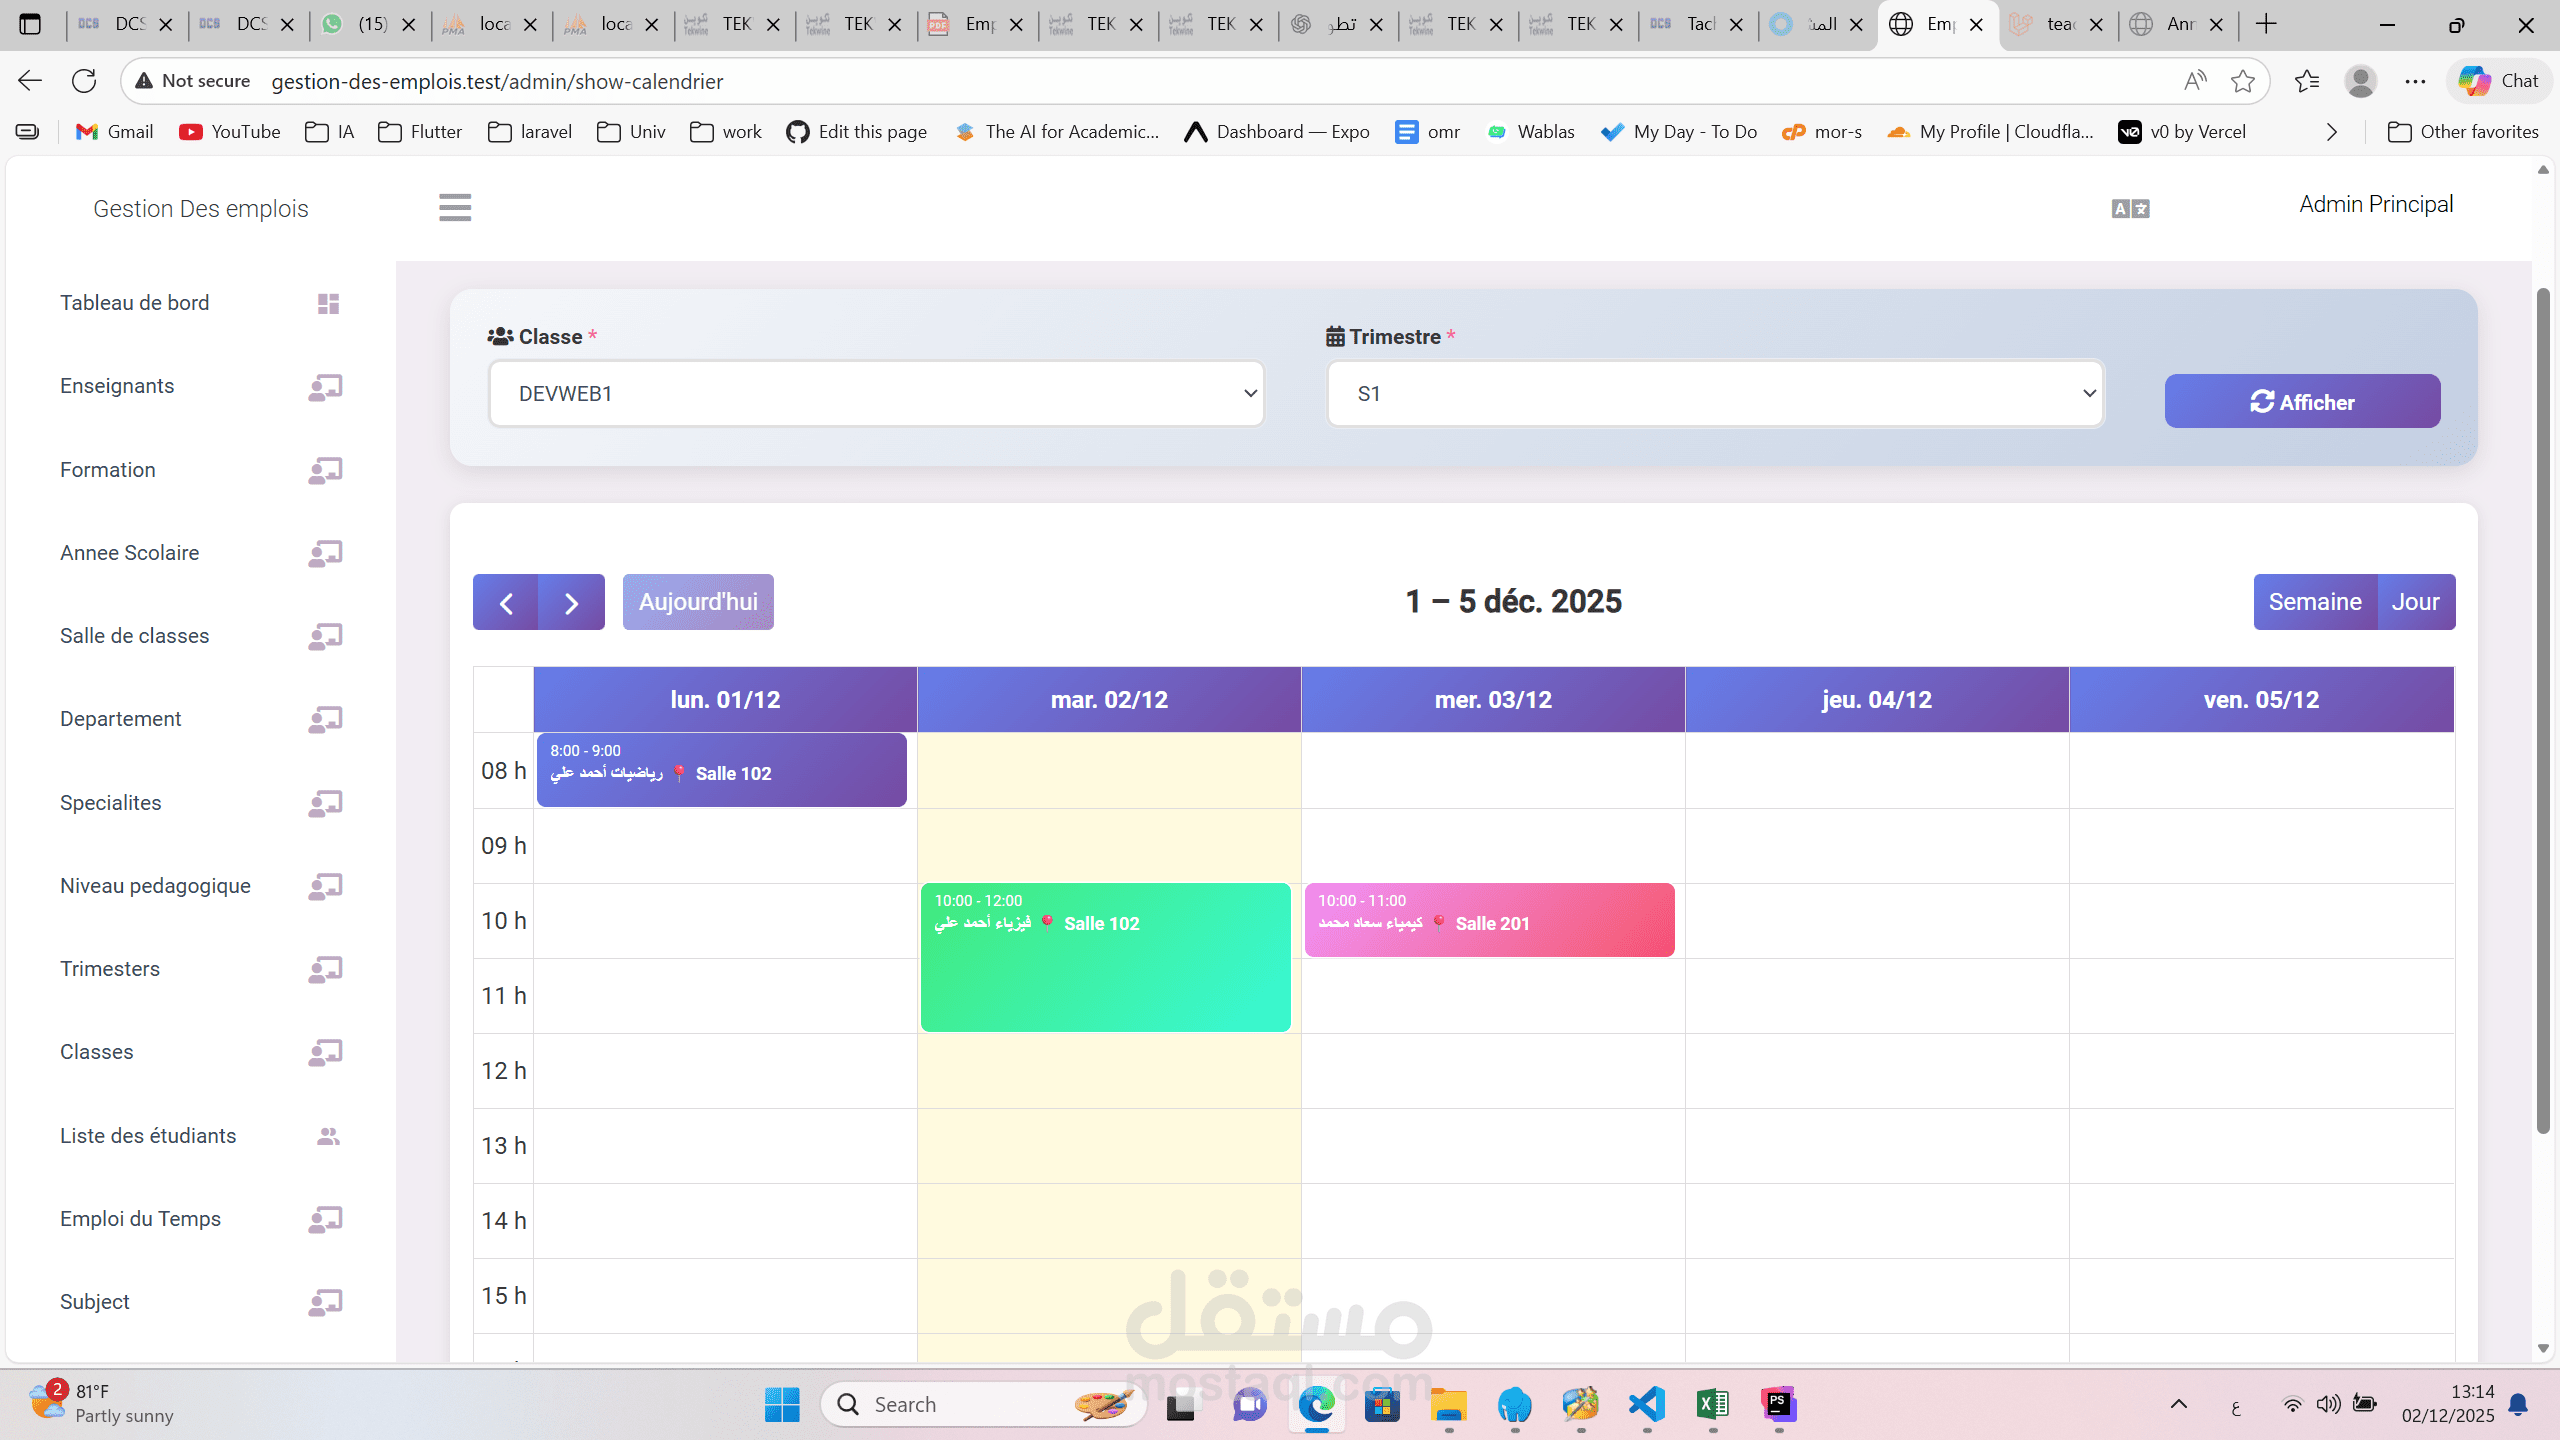
Task: Refresh the page with reload icon
Action: pyautogui.click(x=84, y=81)
